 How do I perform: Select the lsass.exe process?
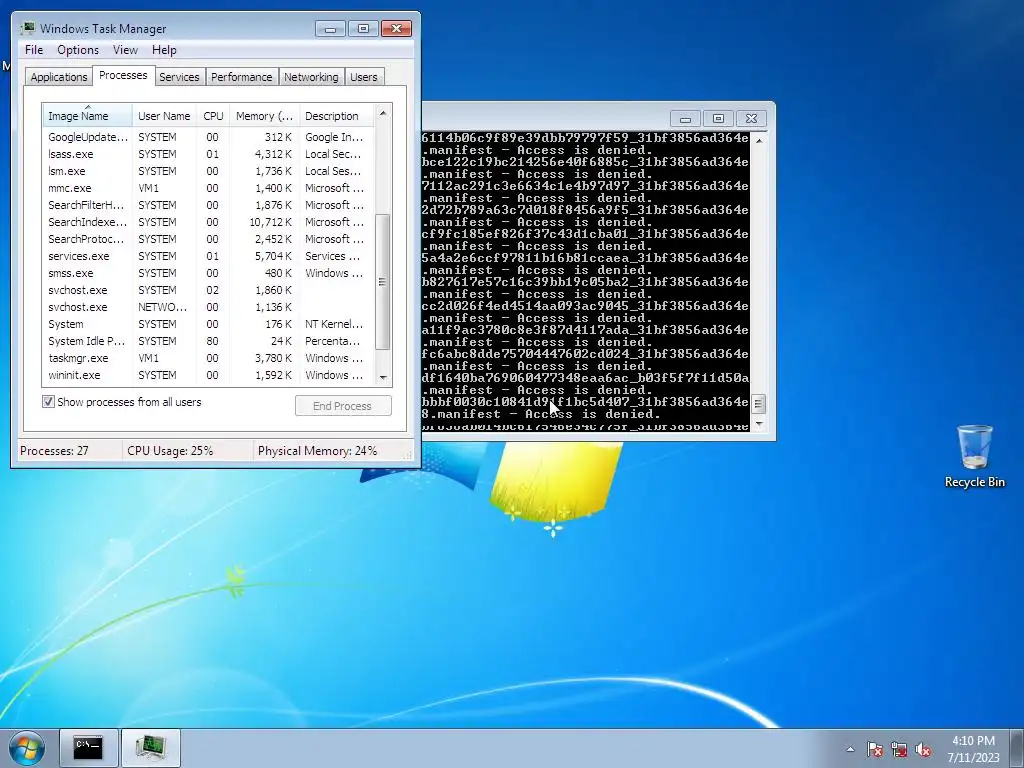click(209, 154)
